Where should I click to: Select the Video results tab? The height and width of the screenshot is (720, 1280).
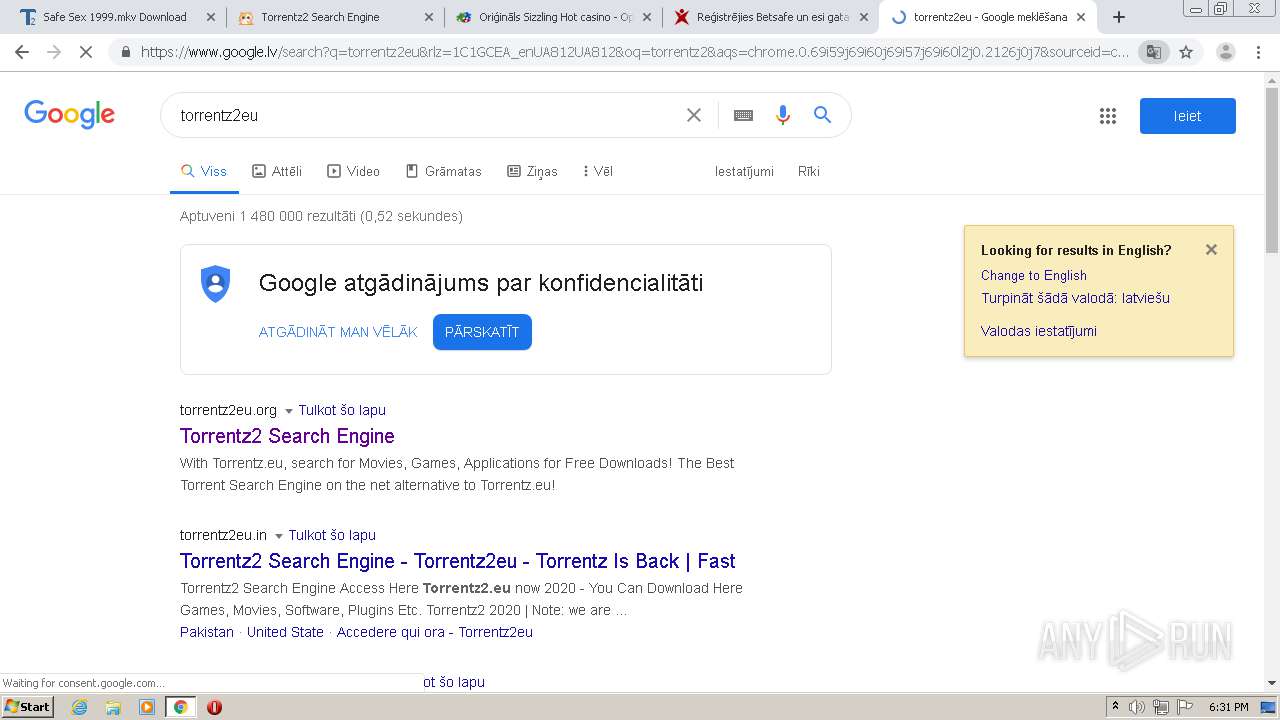coord(354,171)
